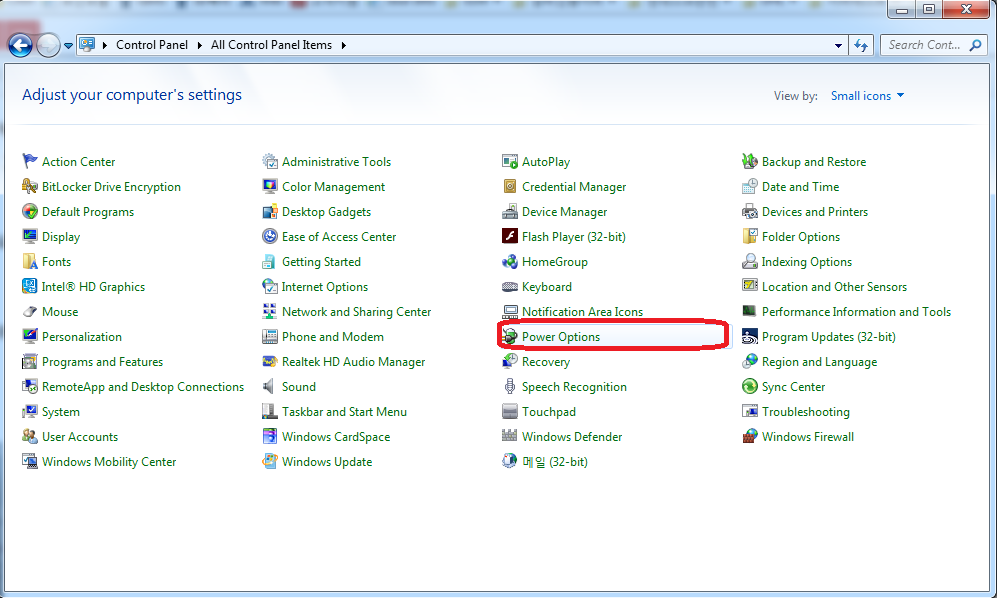Click the Sound speaker icon
Image resolution: width=997 pixels, height=598 pixels.
(x=270, y=387)
